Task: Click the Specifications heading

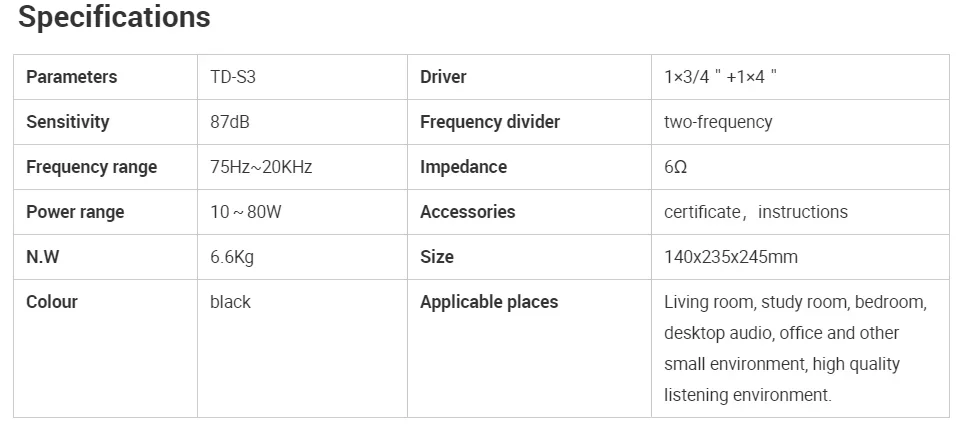Action: (x=114, y=17)
